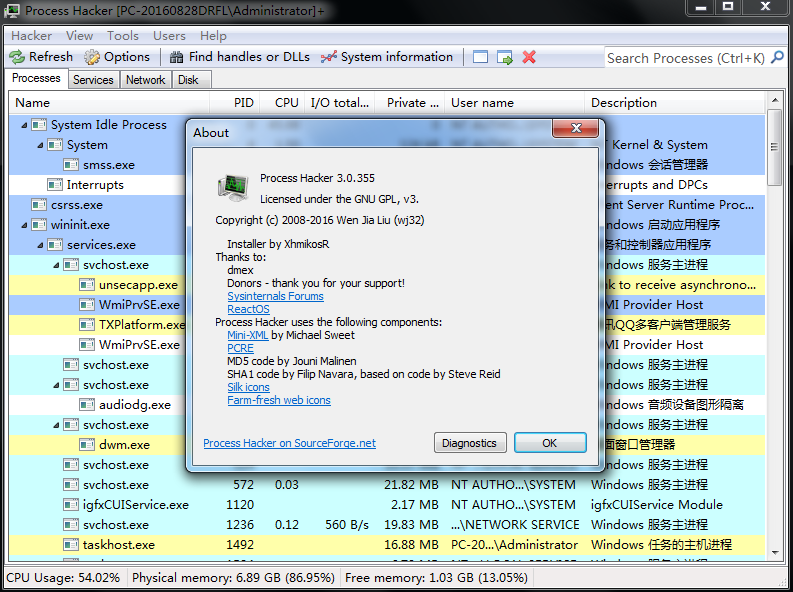Click the Free memory status bar entry
This screenshot has height=592, width=793.
[x=436, y=578]
